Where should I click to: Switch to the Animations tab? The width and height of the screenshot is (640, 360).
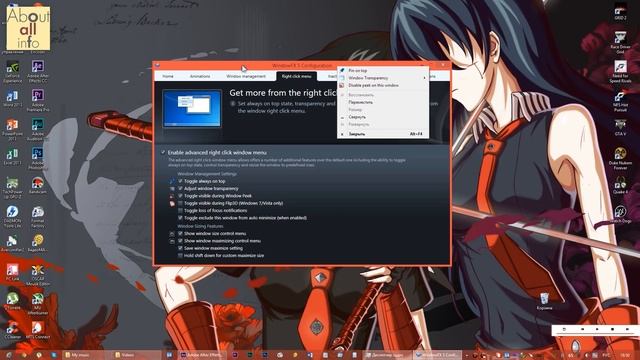[200, 76]
